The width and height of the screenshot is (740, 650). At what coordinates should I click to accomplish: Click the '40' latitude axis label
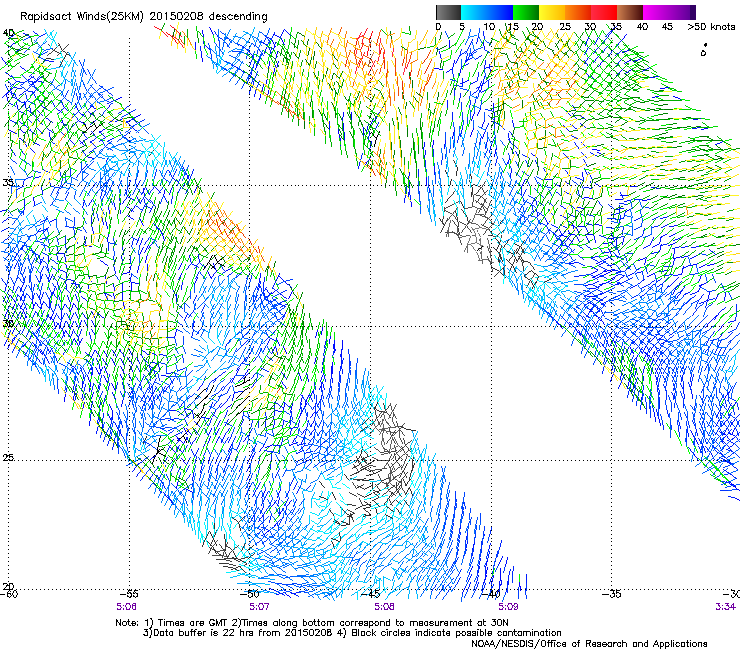point(8,33)
